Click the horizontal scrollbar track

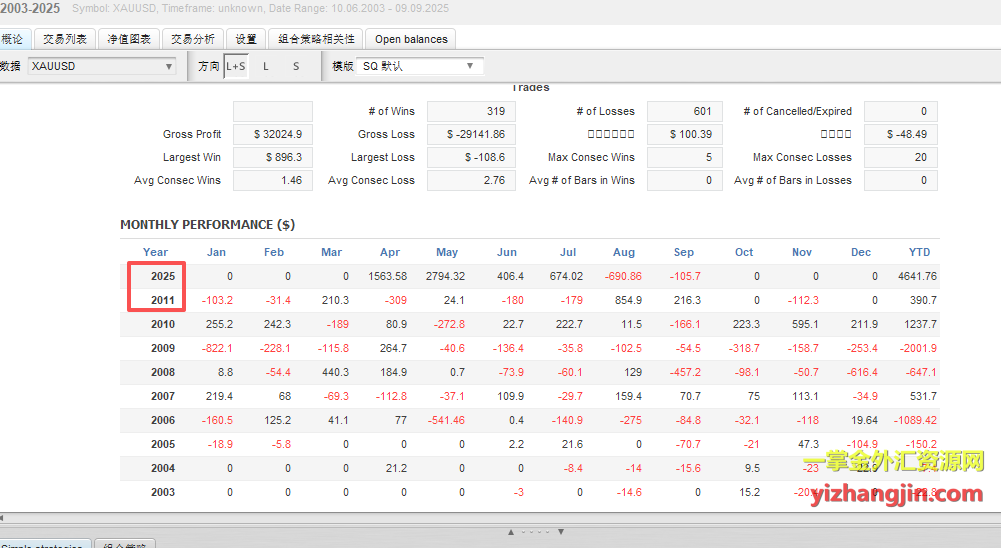tap(500, 517)
